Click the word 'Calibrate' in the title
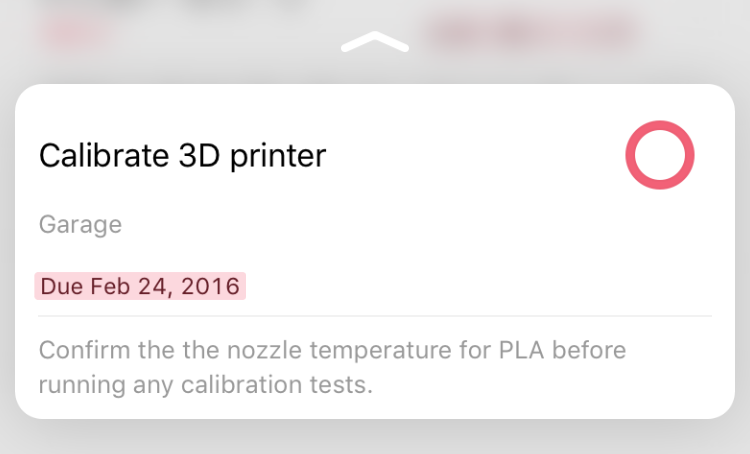 click(x=104, y=155)
